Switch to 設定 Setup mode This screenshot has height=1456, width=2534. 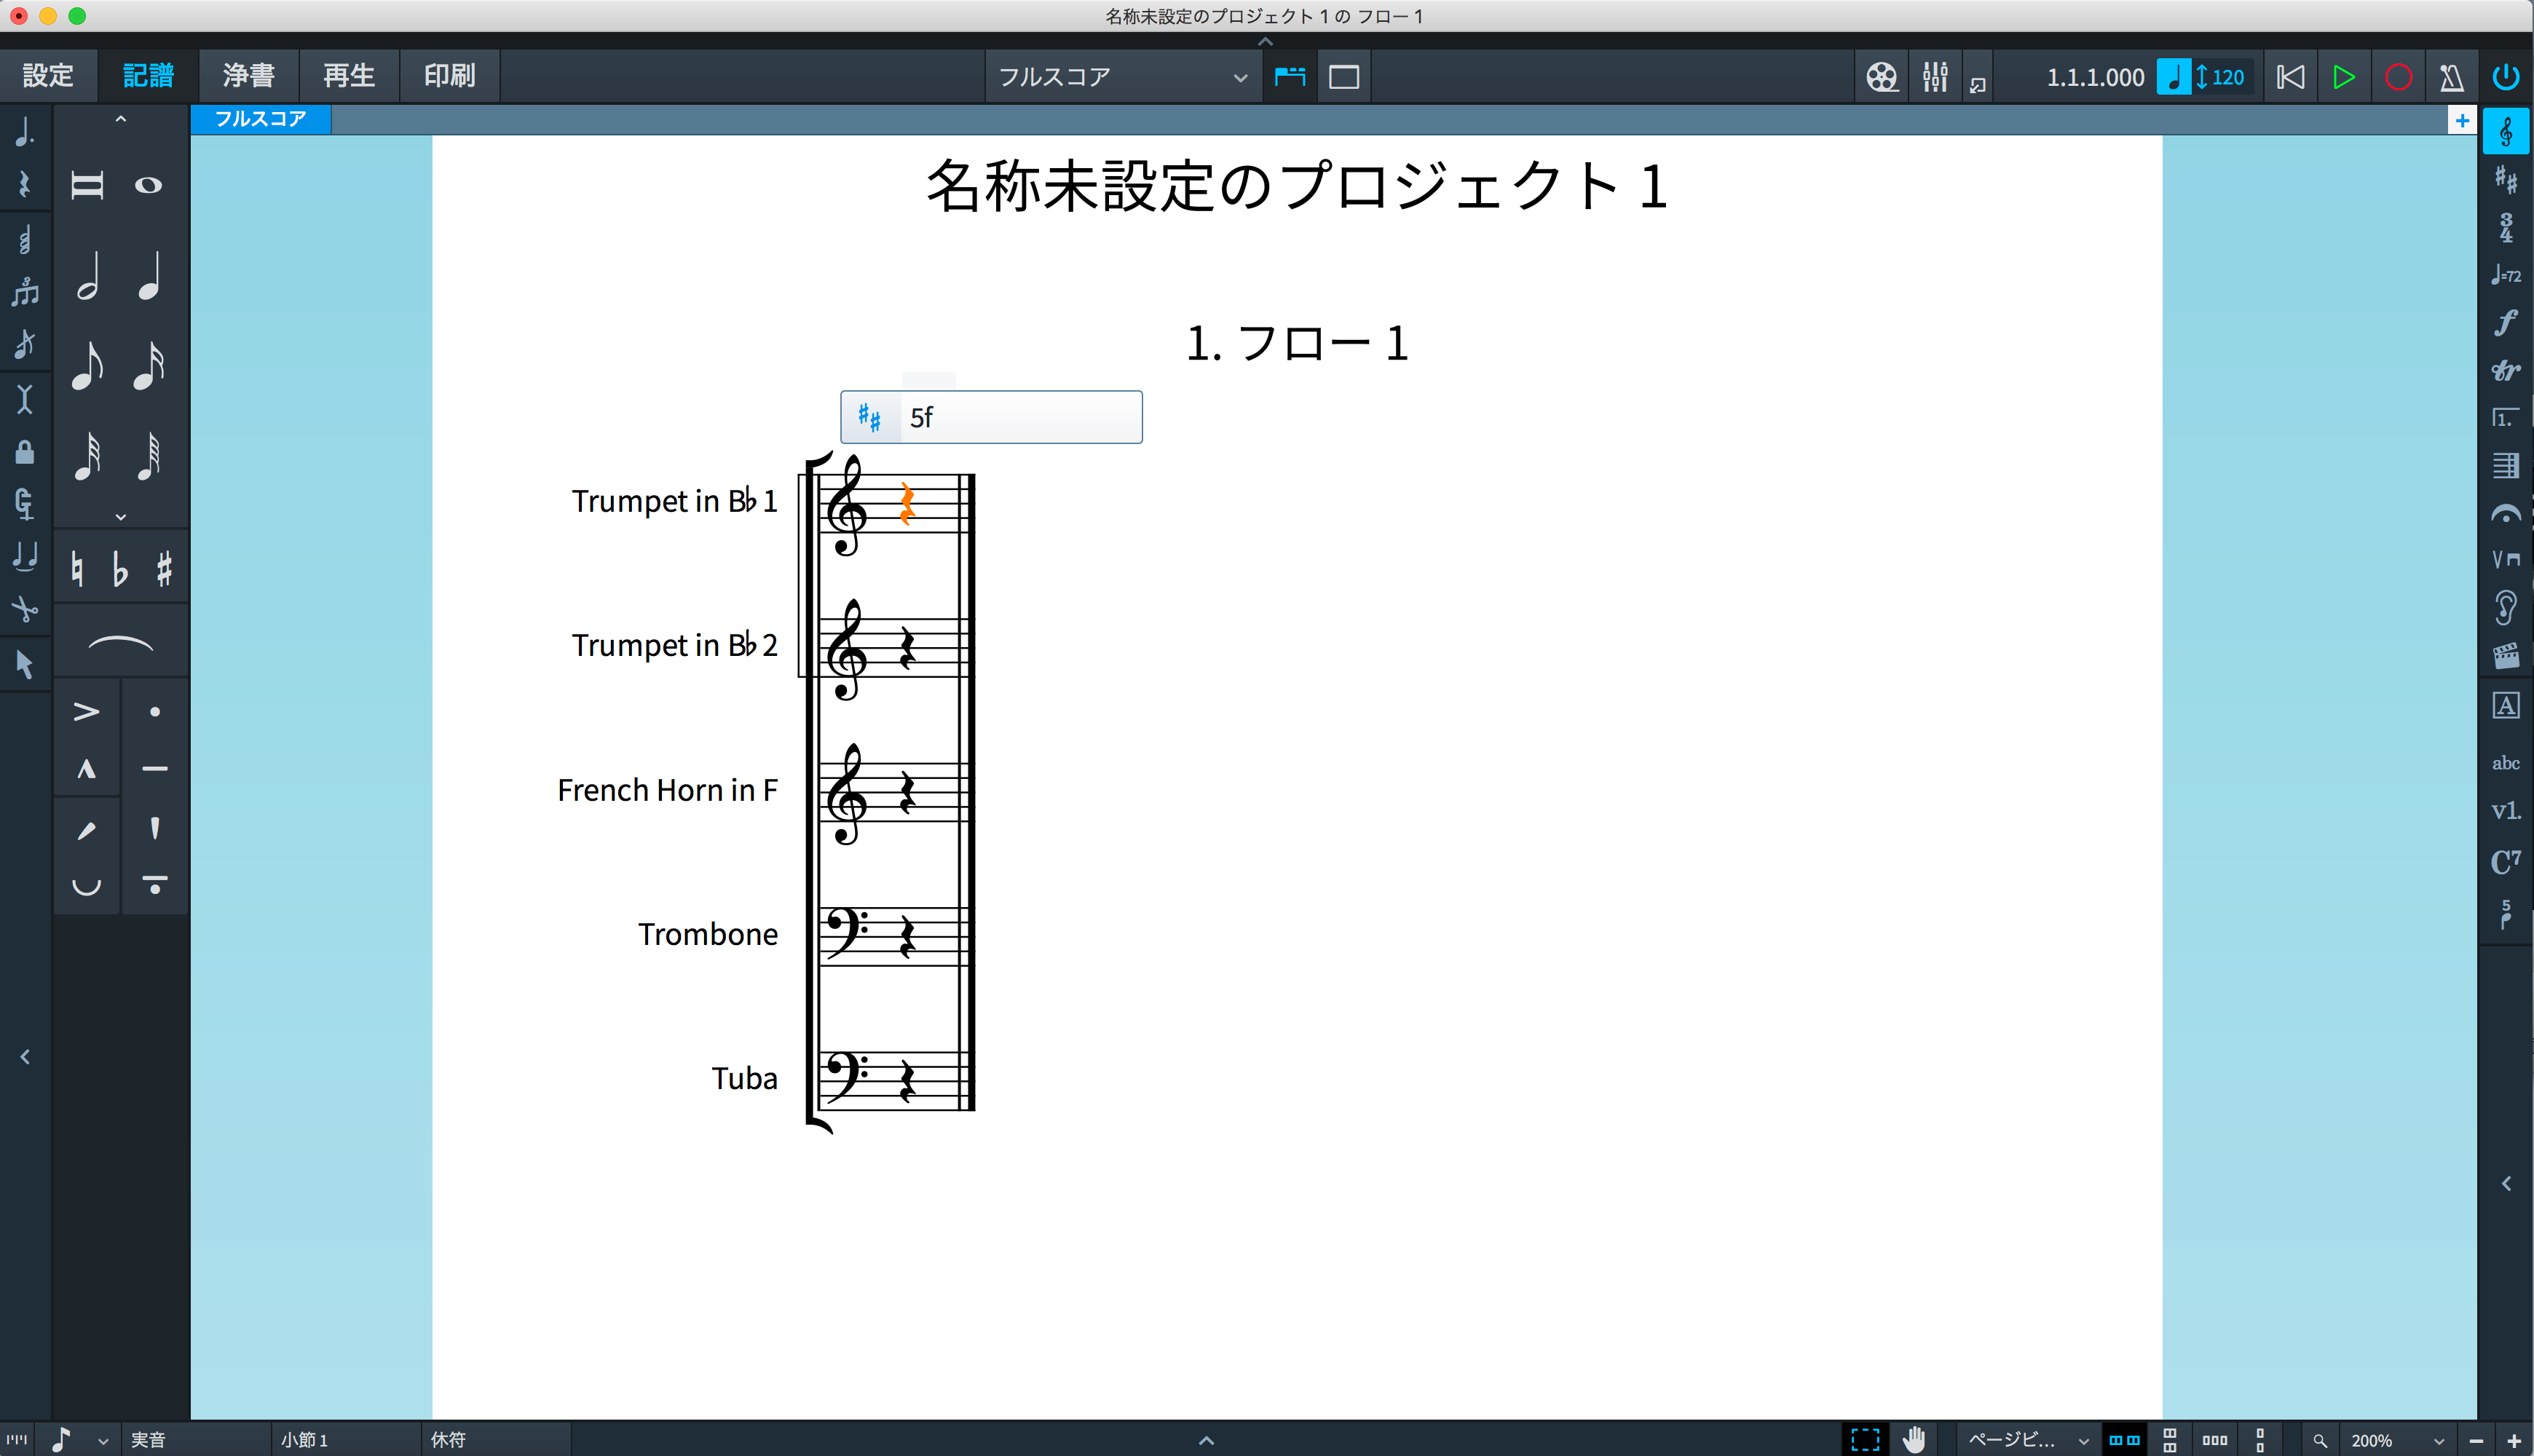[48, 76]
